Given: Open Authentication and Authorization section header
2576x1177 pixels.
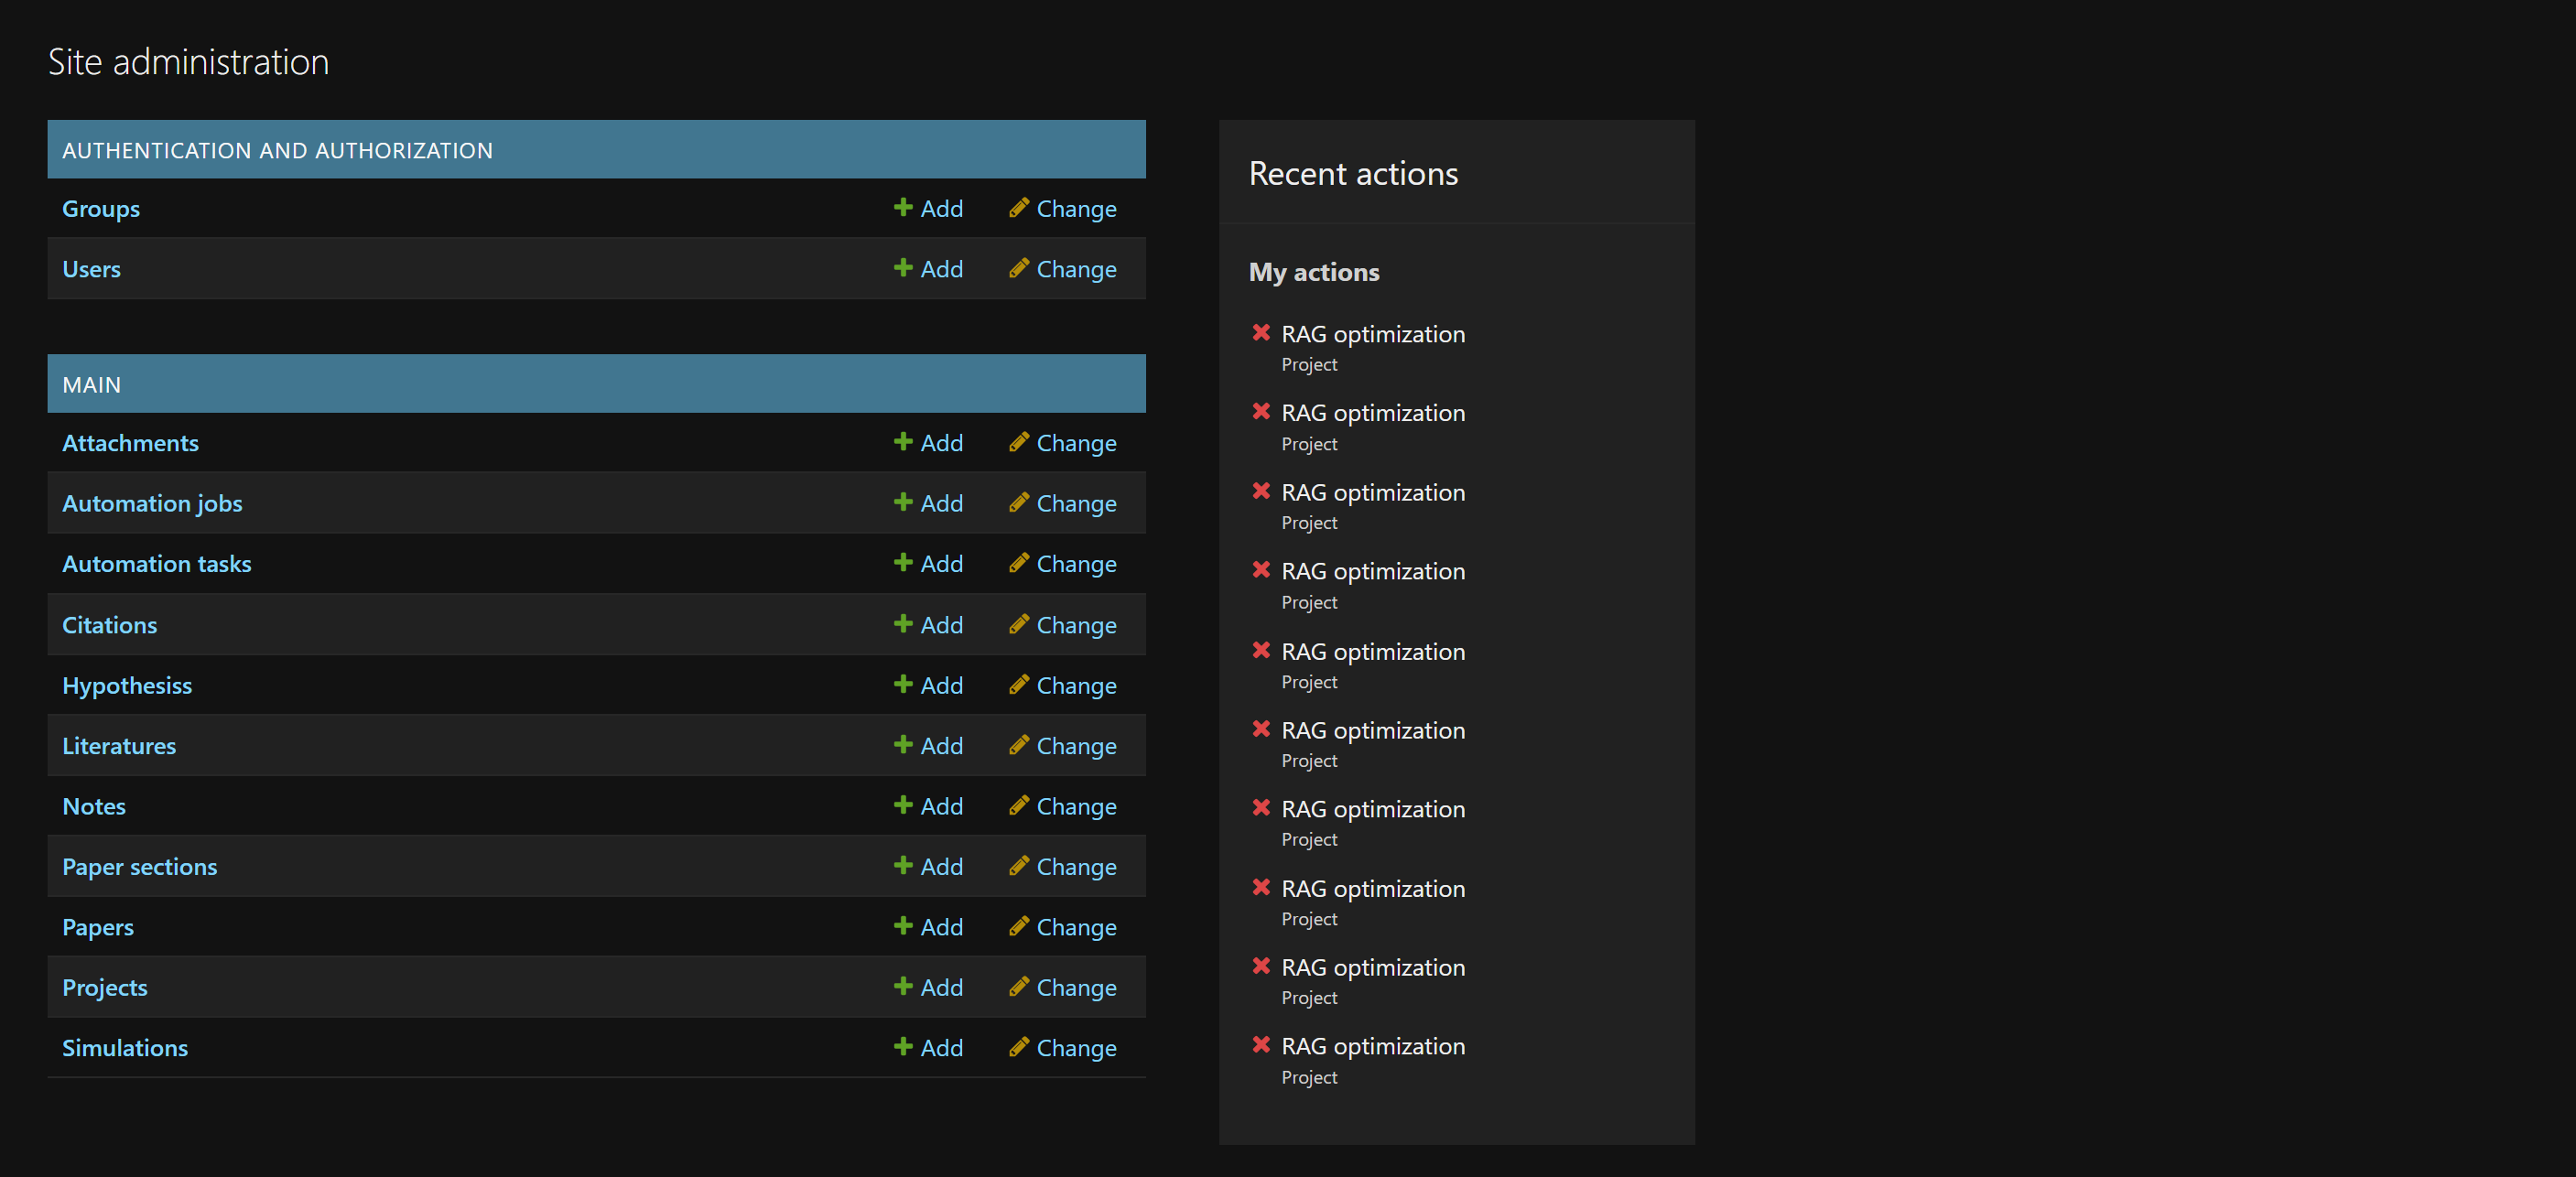Looking at the screenshot, I should tap(277, 150).
